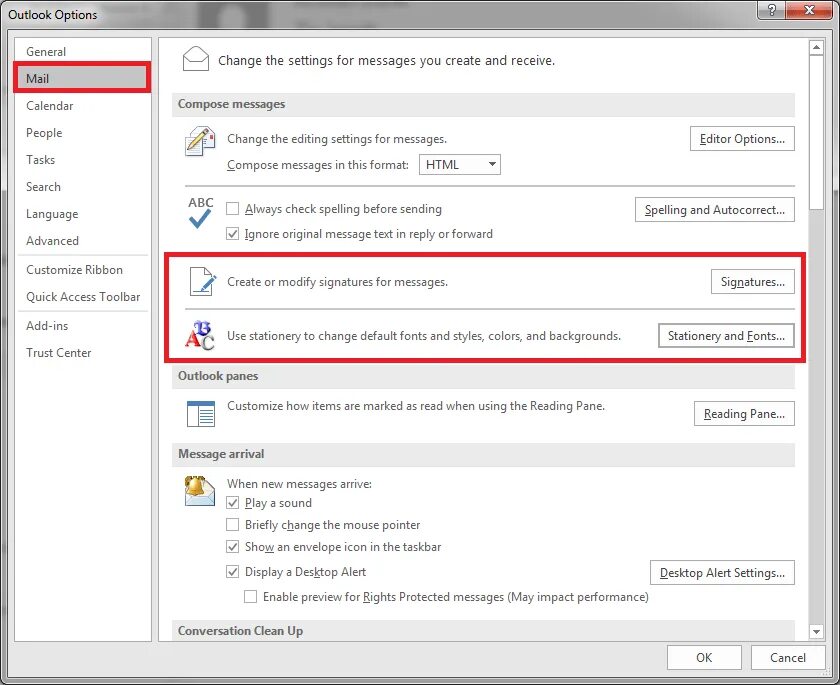This screenshot has width=840, height=685.
Task: Click the 'When new messages arrive' label
Action: [x=299, y=484]
